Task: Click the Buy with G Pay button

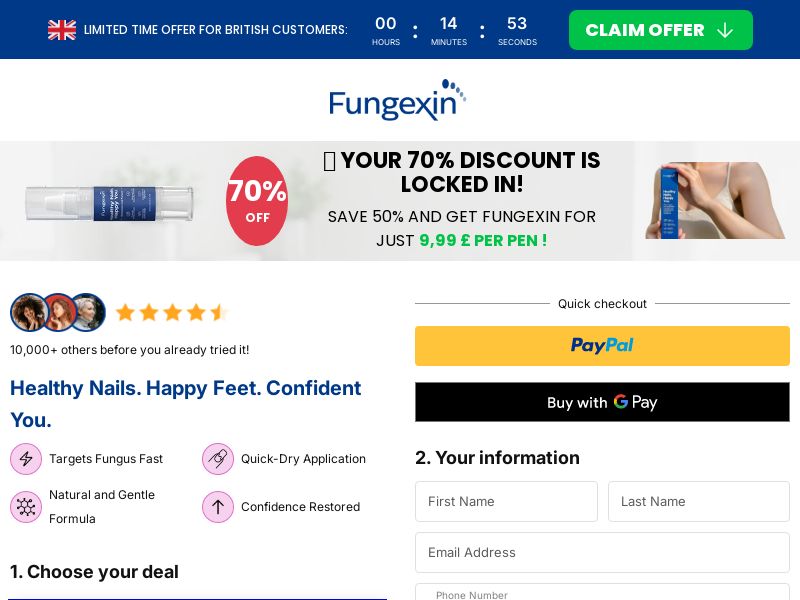Action: [x=602, y=402]
